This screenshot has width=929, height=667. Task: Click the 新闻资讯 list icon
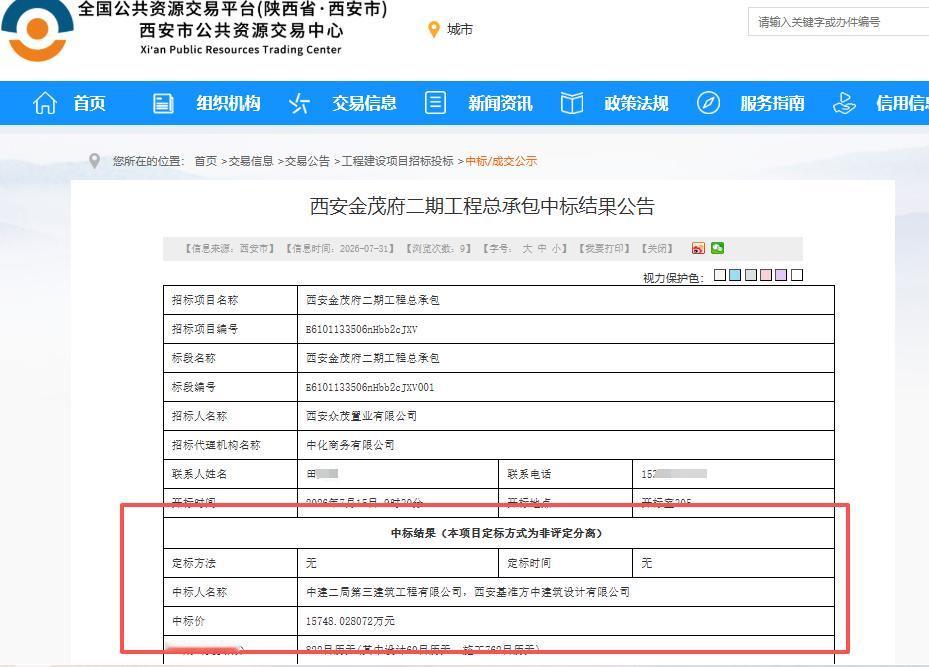[435, 103]
